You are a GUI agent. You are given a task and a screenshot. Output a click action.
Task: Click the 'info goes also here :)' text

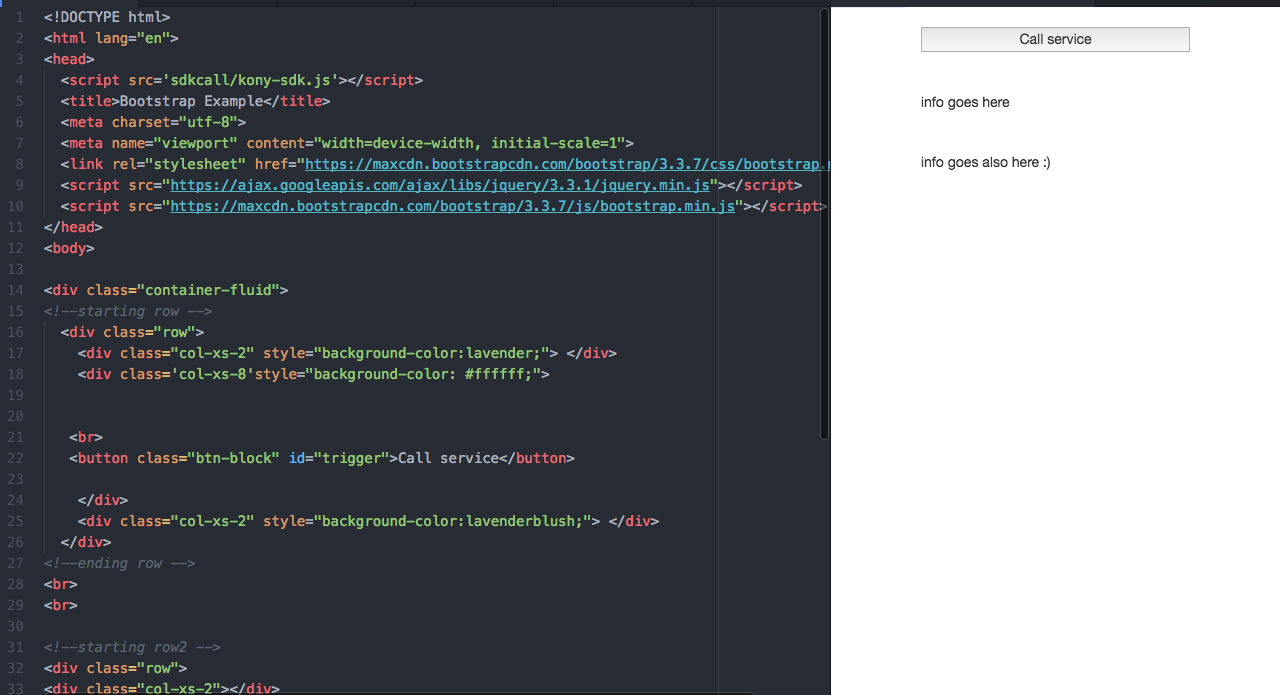click(x=985, y=162)
